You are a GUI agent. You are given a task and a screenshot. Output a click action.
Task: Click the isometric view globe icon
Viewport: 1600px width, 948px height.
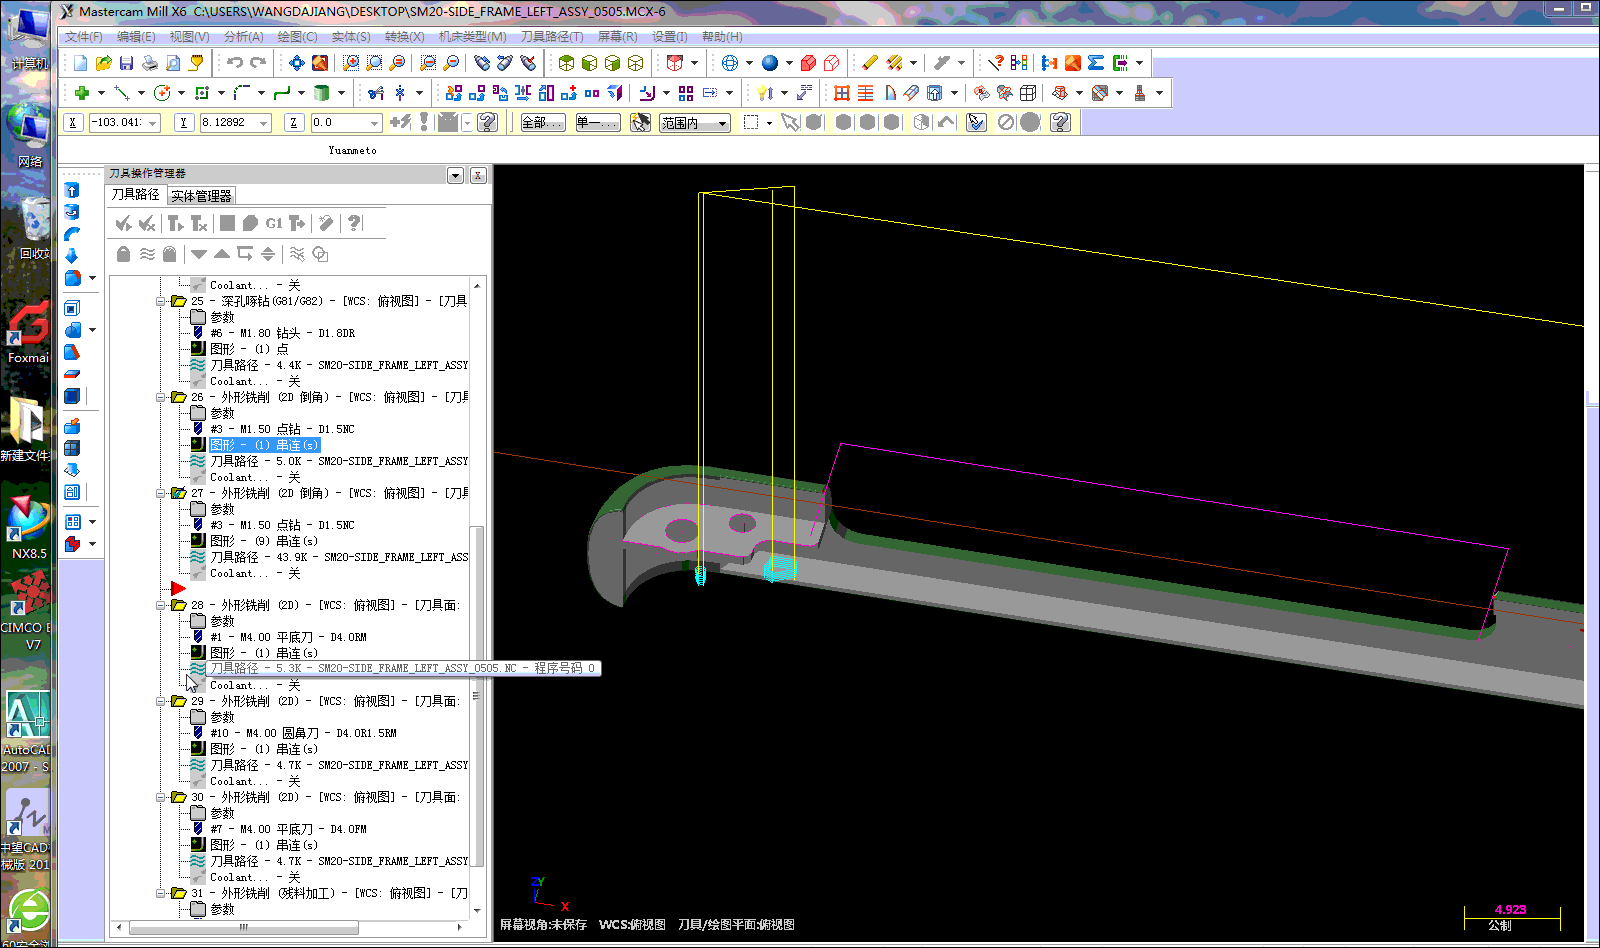(729, 63)
